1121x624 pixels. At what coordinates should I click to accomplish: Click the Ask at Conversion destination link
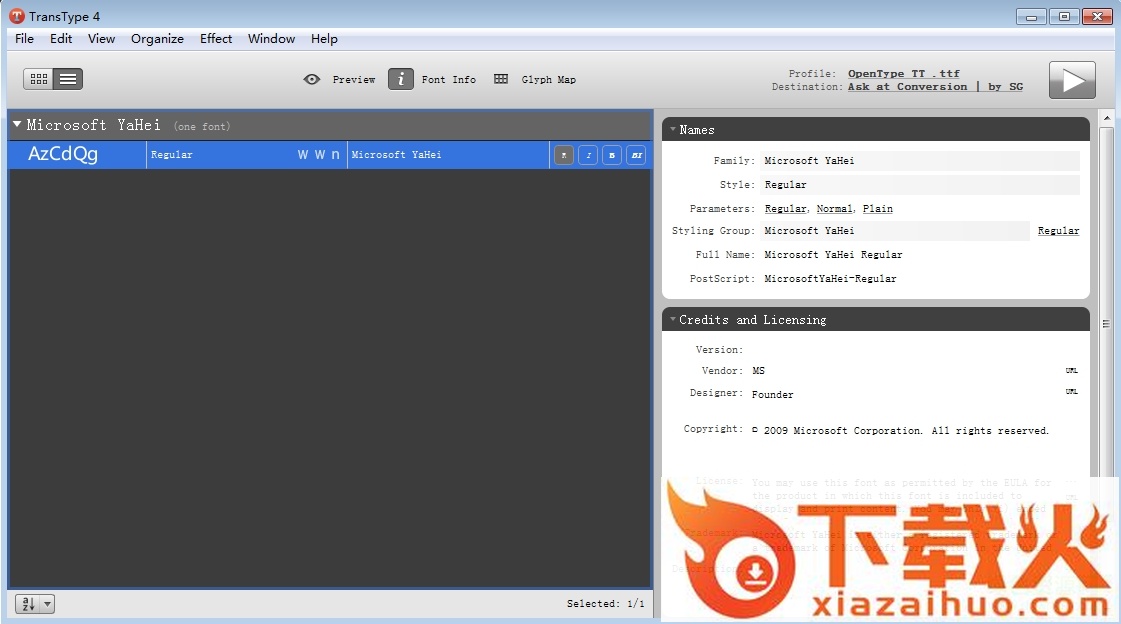(907, 86)
